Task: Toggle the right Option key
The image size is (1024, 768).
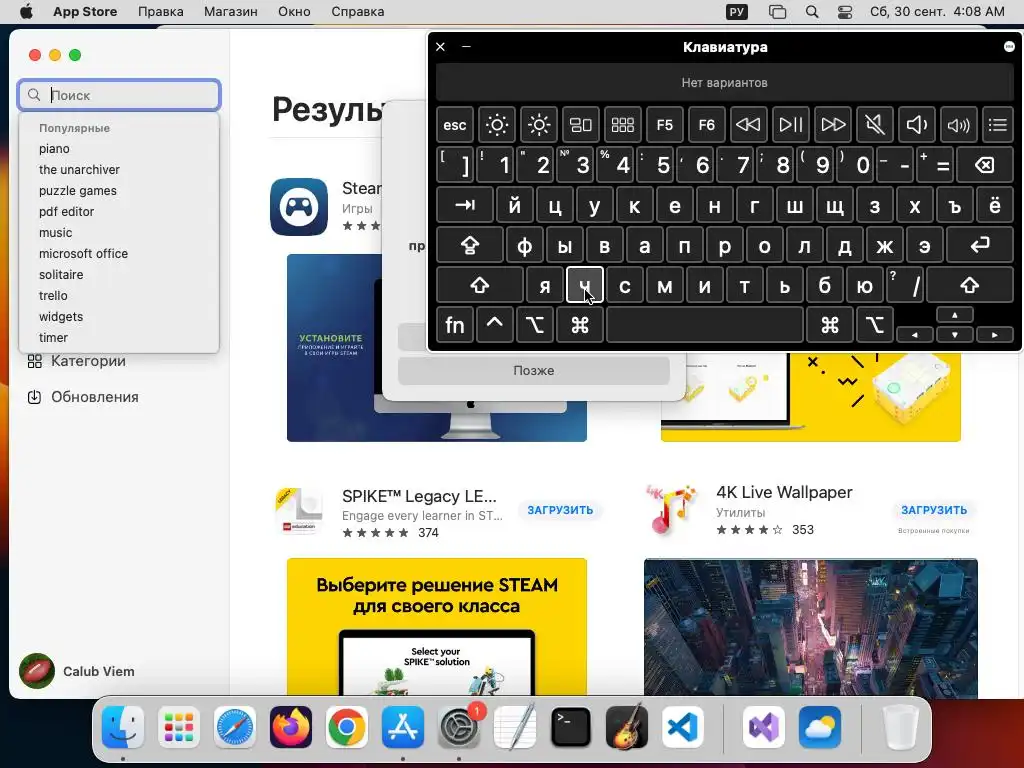Action: 874,325
